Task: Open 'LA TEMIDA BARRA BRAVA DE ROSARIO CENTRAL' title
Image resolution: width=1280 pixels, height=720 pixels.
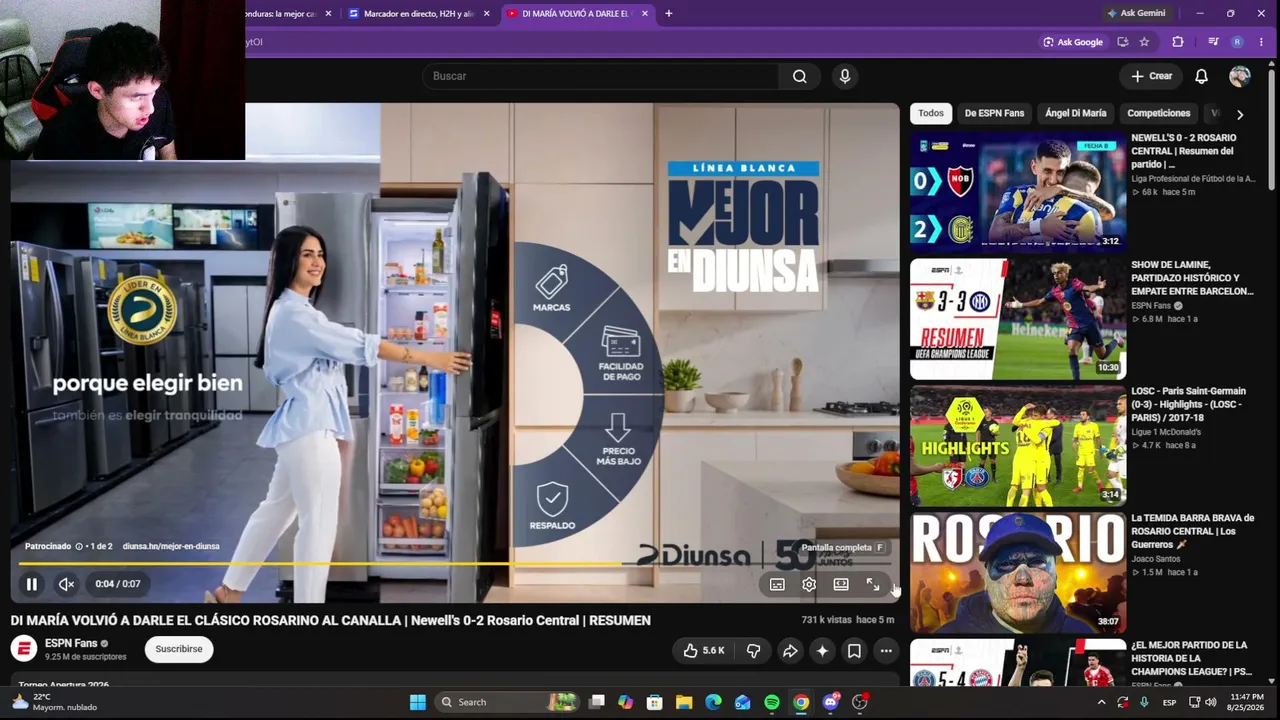Action: 1192,531
